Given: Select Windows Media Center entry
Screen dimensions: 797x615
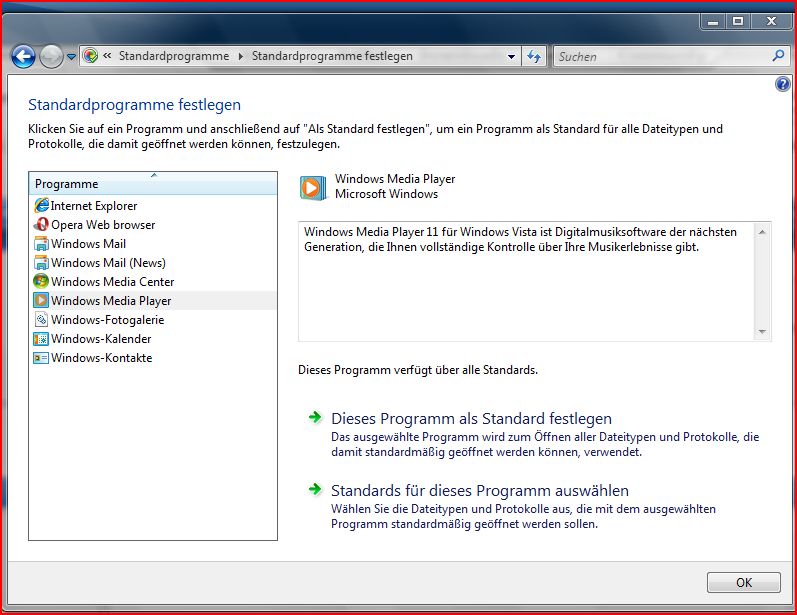Looking at the screenshot, I should (112, 282).
